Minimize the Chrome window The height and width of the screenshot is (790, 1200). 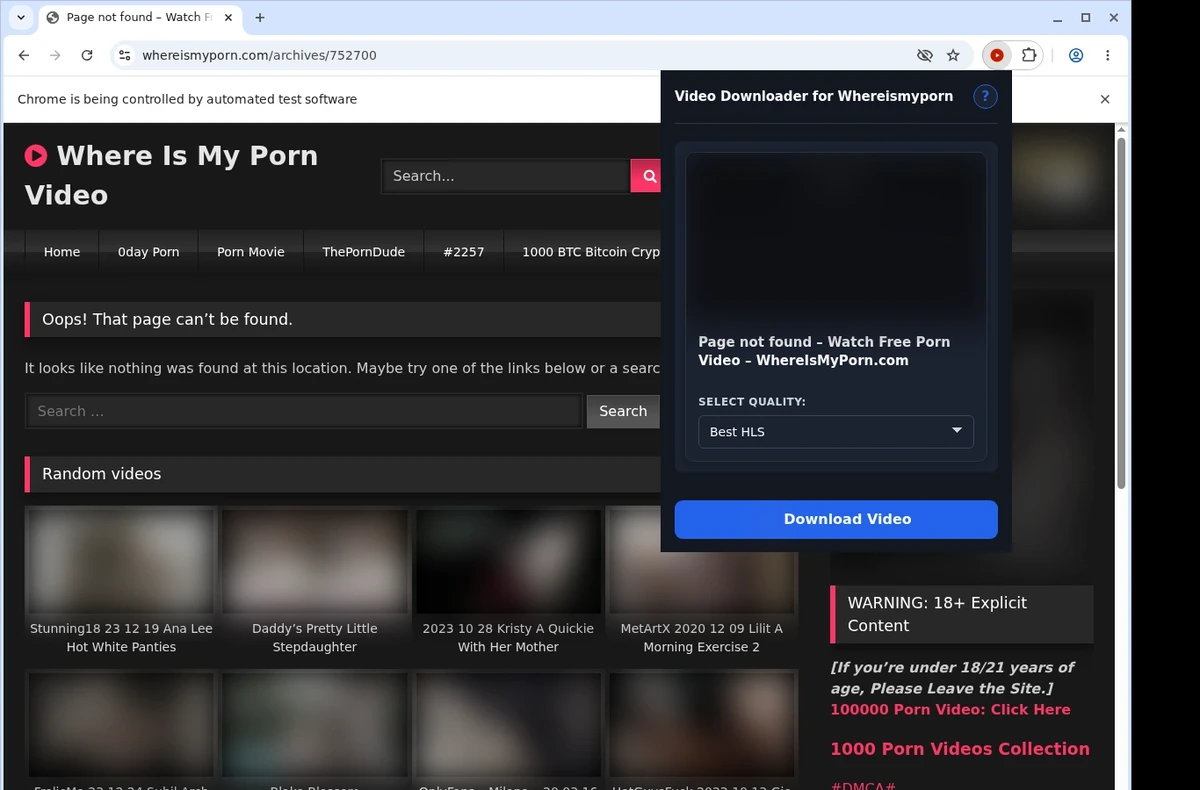coord(1058,17)
